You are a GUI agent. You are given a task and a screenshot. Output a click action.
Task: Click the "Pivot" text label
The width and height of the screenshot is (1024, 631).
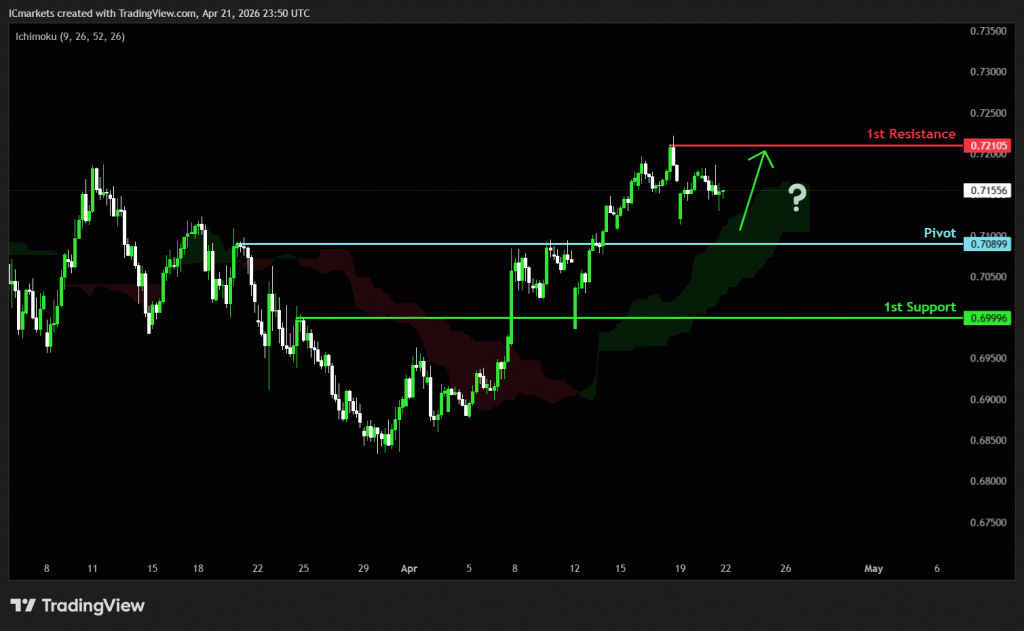[x=939, y=232]
